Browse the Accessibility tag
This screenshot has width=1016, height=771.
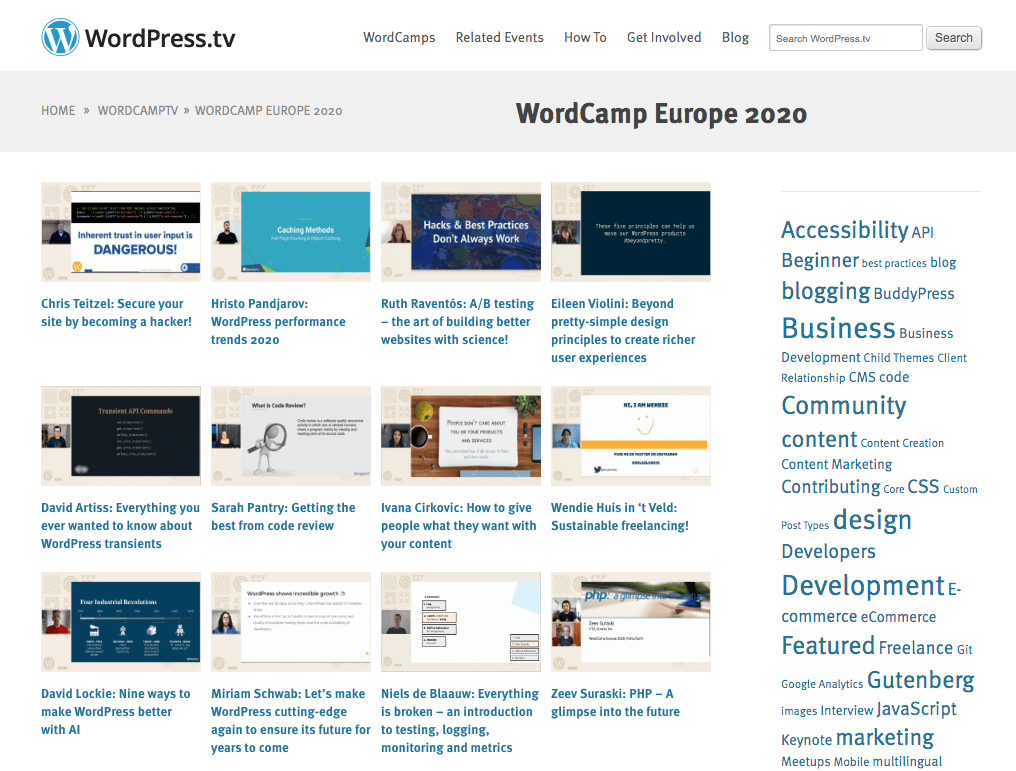(844, 229)
